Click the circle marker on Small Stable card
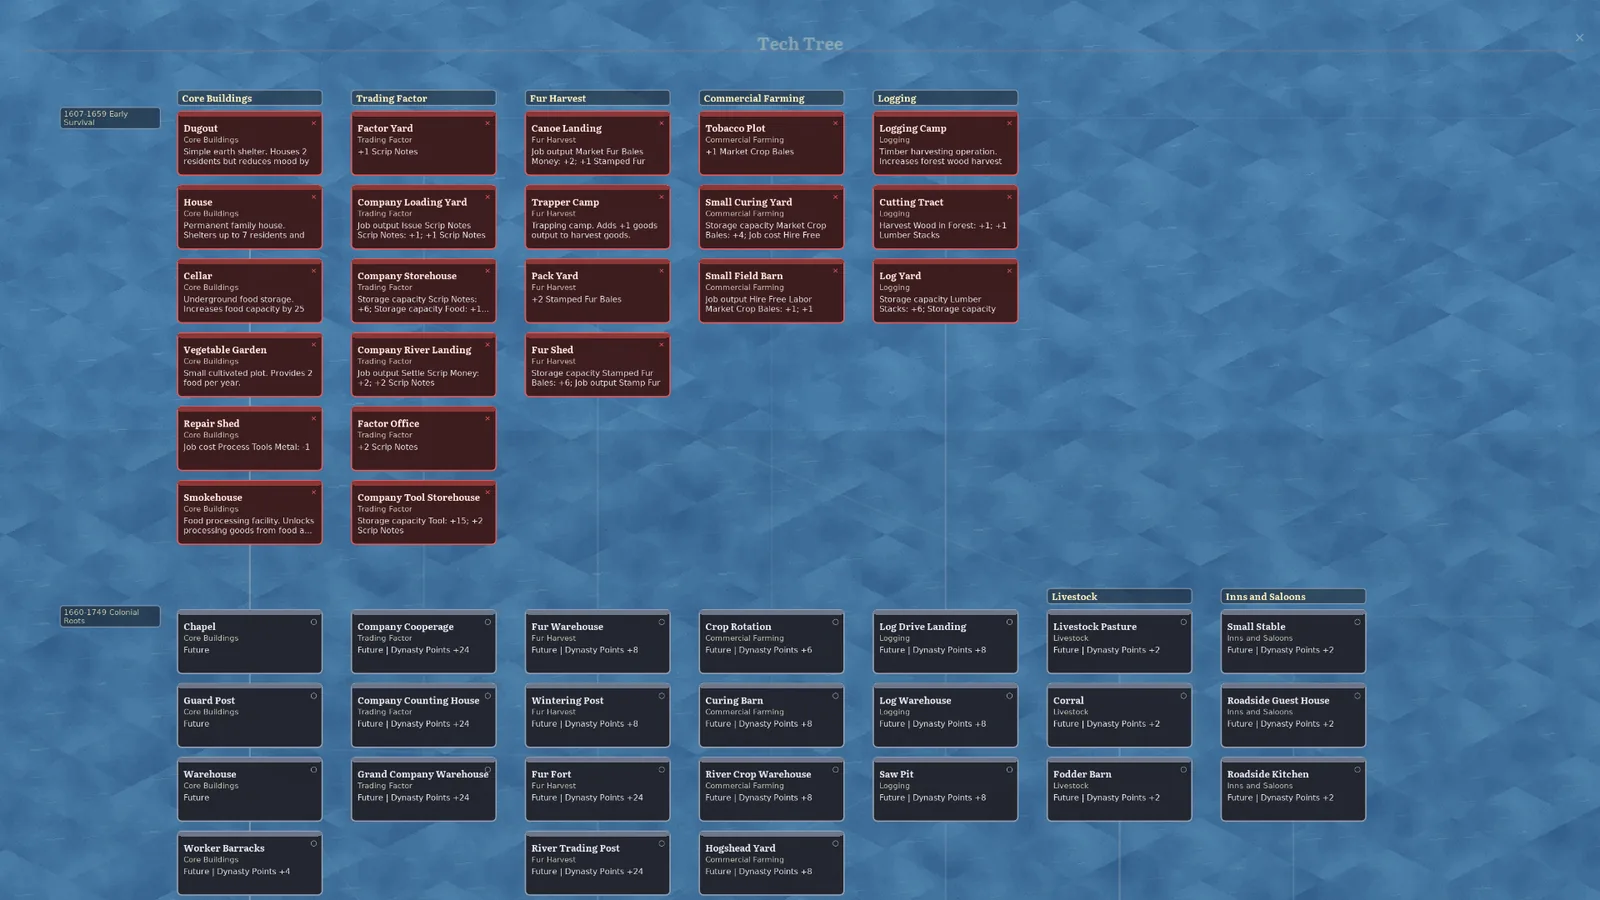The image size is (1600, 900). click(x=1358, y=622)
